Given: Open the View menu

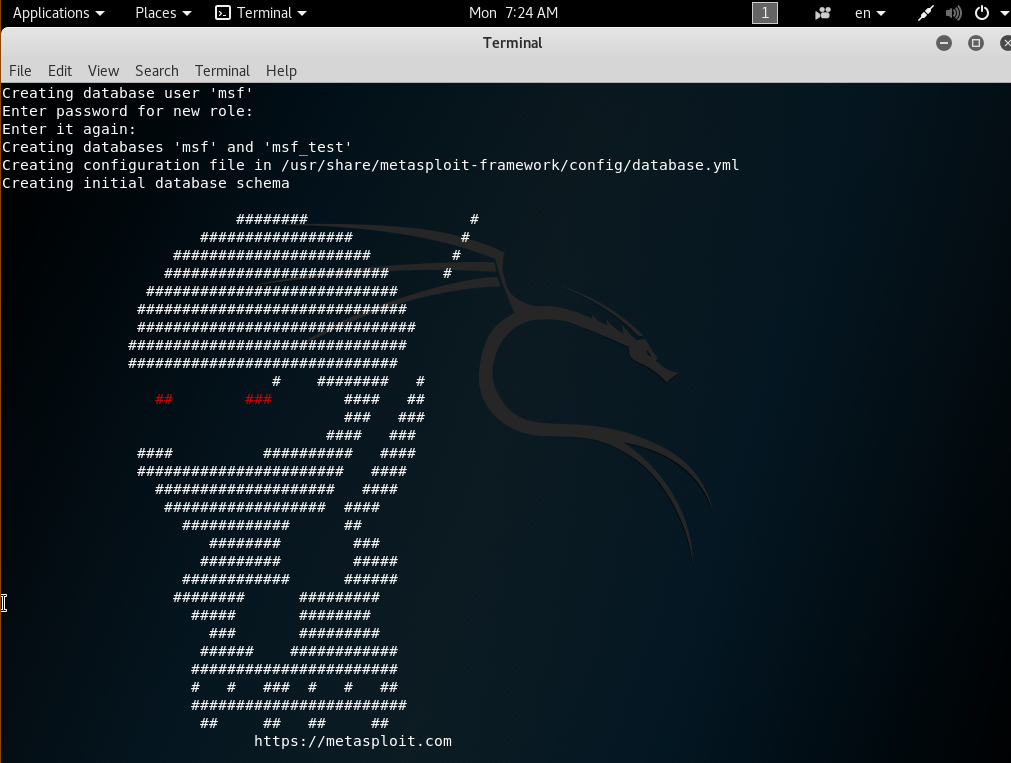Looking at the screenshot, I should [x=103, y=71].
